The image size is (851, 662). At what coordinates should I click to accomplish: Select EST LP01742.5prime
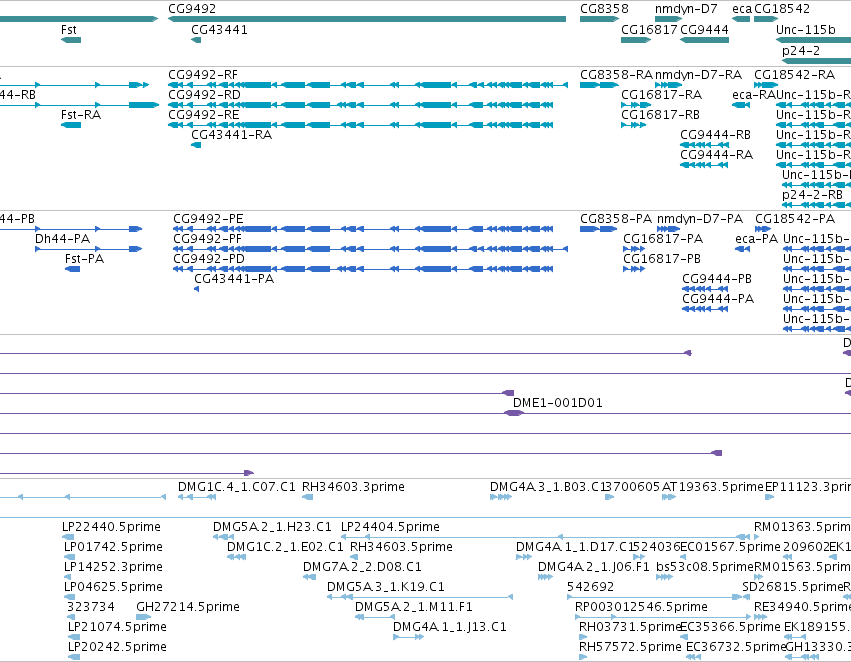coord(113,548)
